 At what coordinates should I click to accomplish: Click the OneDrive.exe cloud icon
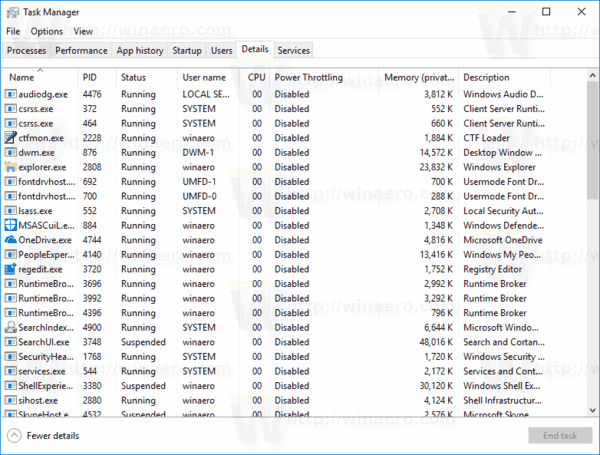[11, 240]
